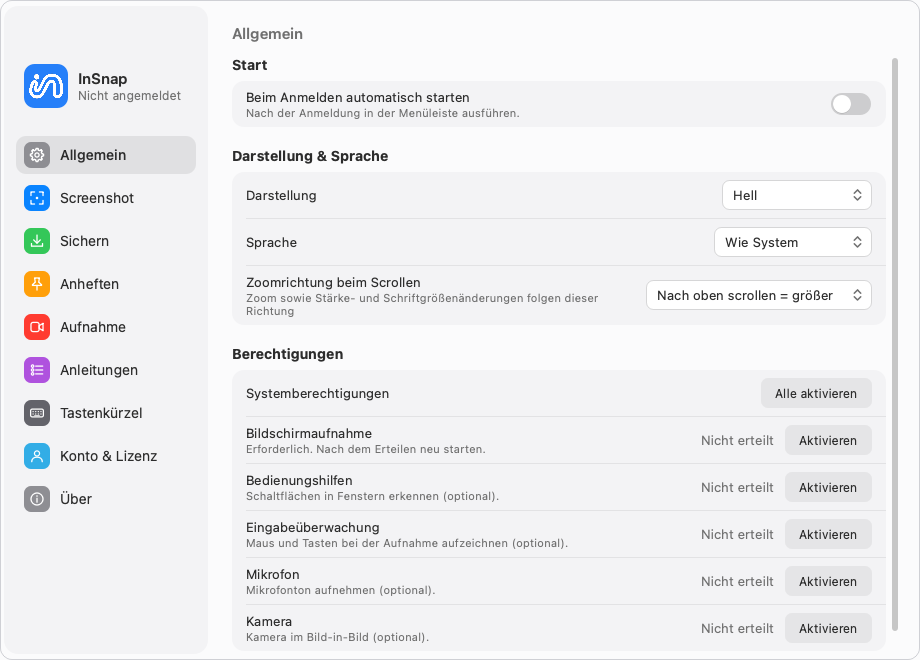Select the Allgemein sidebar label
Image resolution: width=920 pixels, height=660 pixels.
(x=93, y=155)
